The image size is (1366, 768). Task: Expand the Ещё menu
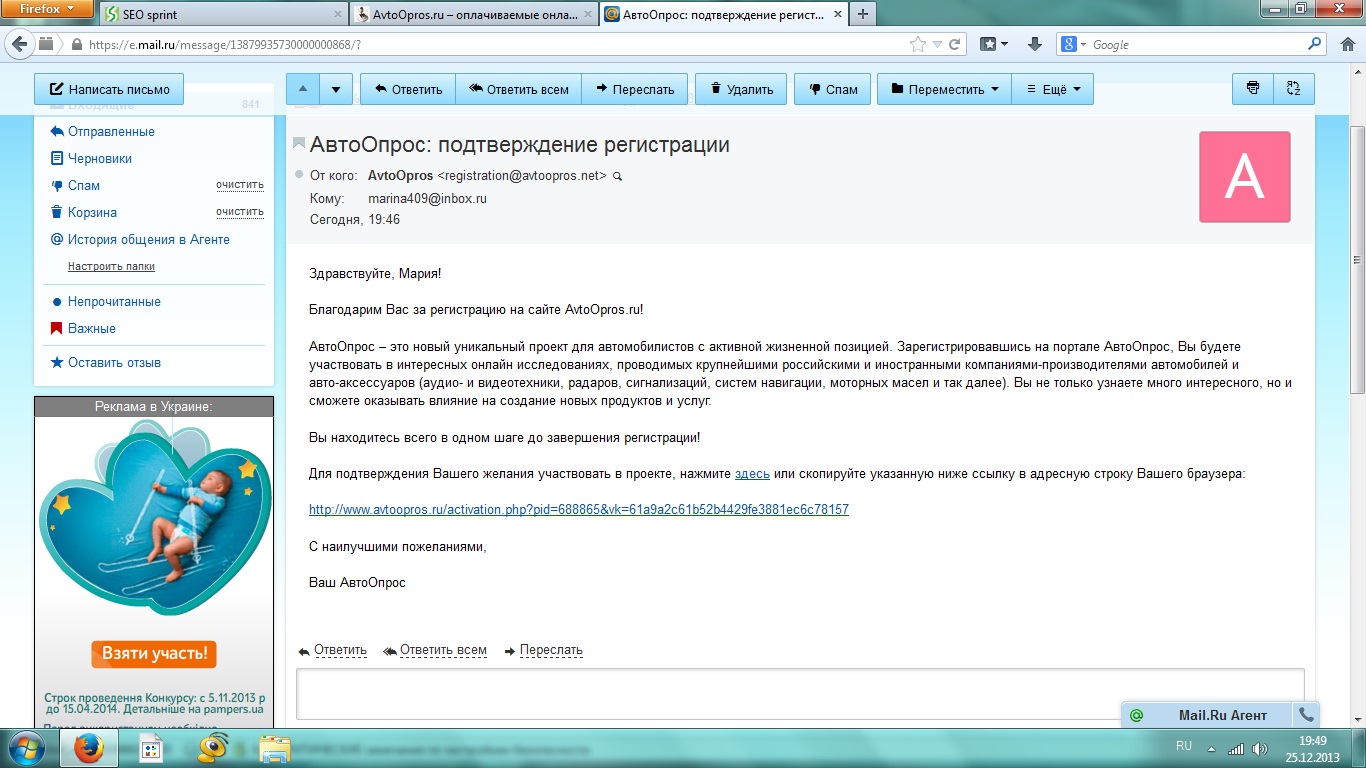tap(1052, 89)
